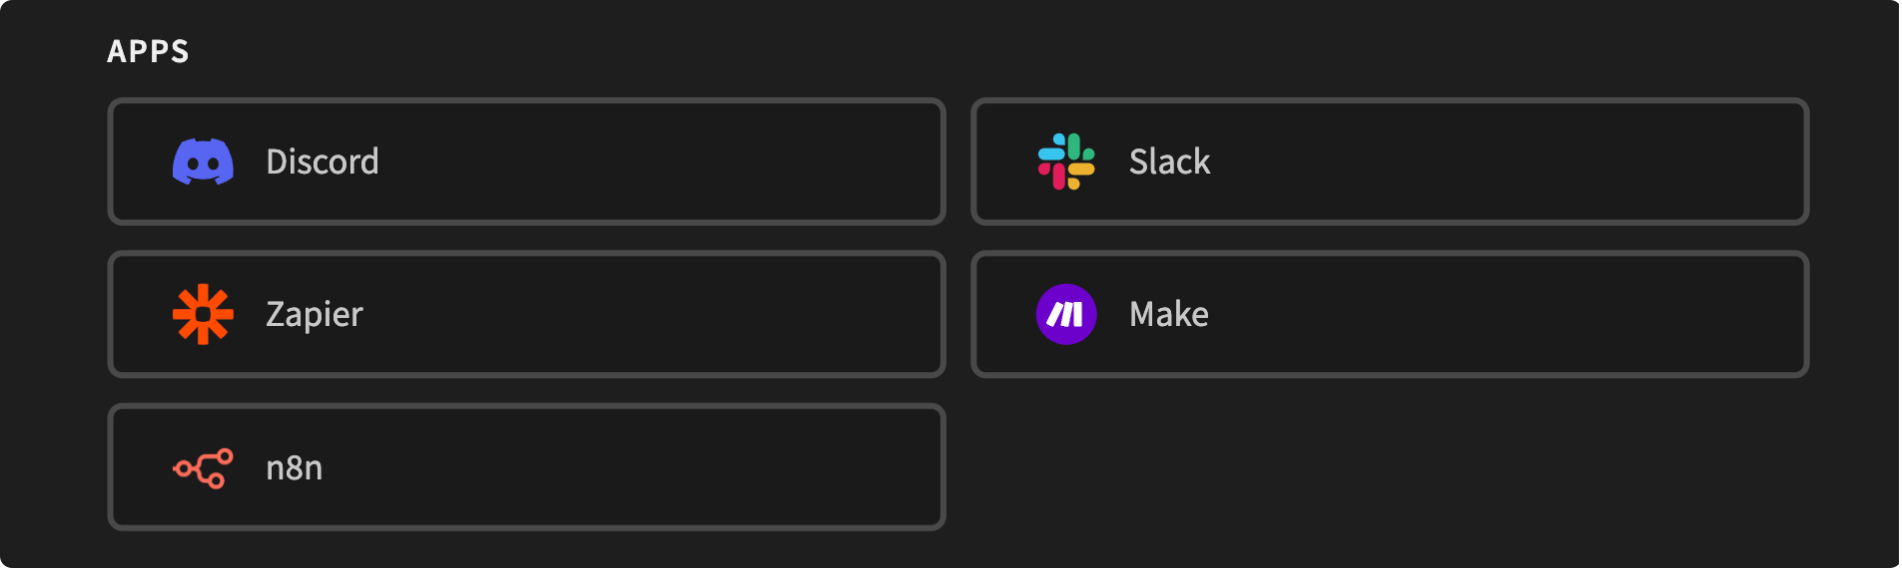Select the Zapier text label

click(314, 314)
